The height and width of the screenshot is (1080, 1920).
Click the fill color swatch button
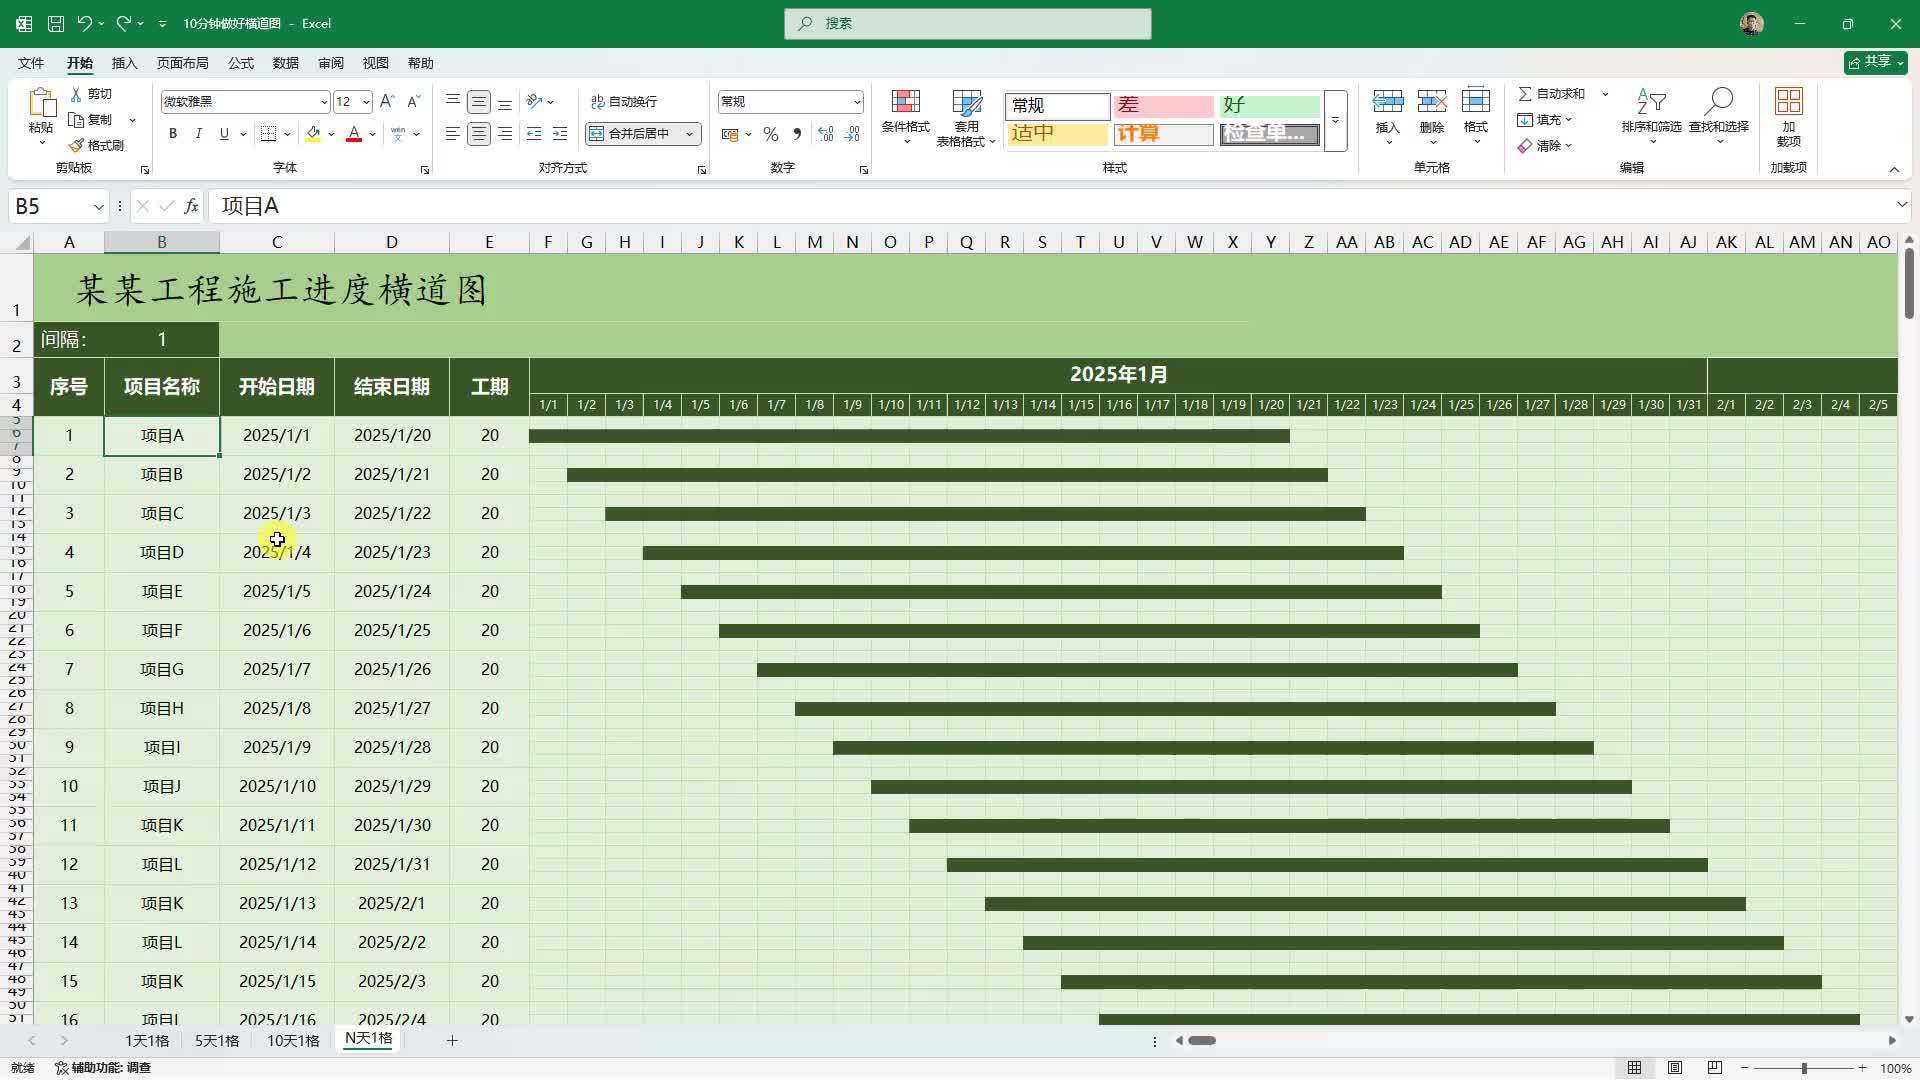pyautogui.click(x=313, y=134)
